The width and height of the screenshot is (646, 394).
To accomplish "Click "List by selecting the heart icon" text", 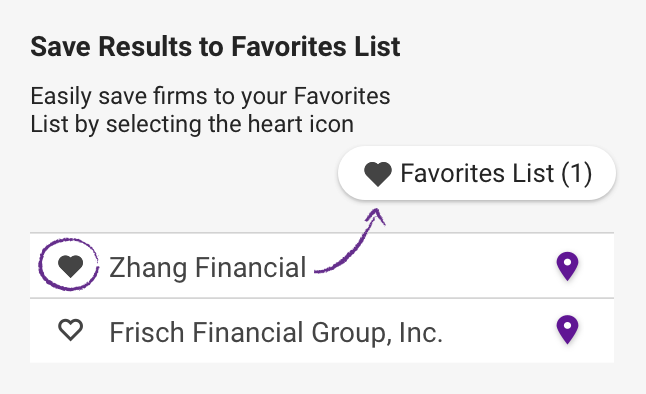I will (192, 124).
